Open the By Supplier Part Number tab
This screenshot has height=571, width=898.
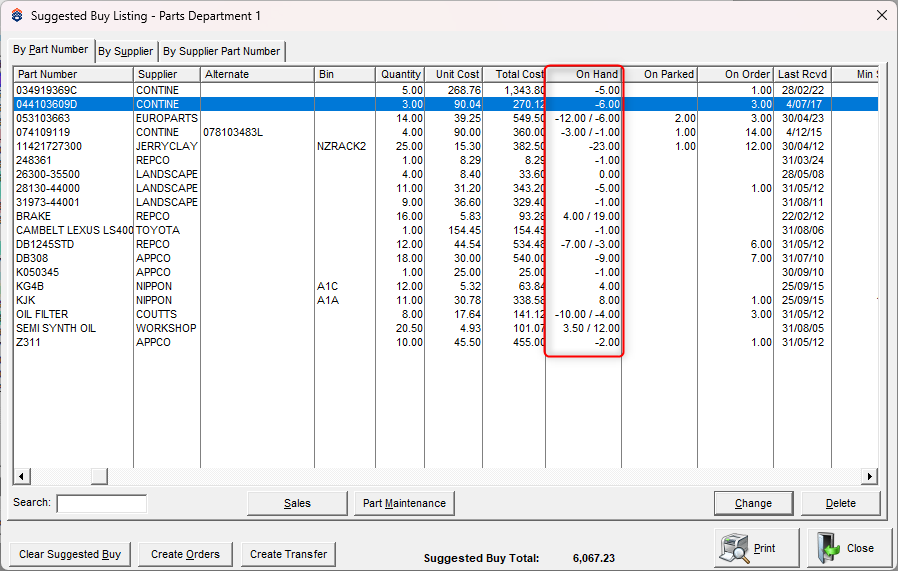(x=221, y=51)
